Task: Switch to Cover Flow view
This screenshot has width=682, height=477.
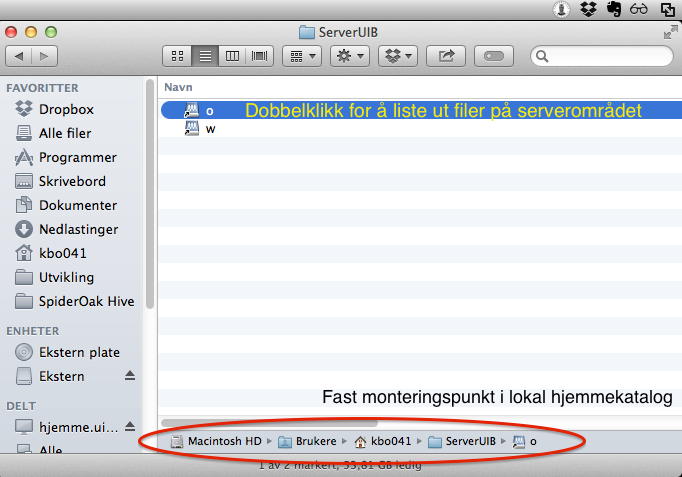Action: [x=259, y=56]
